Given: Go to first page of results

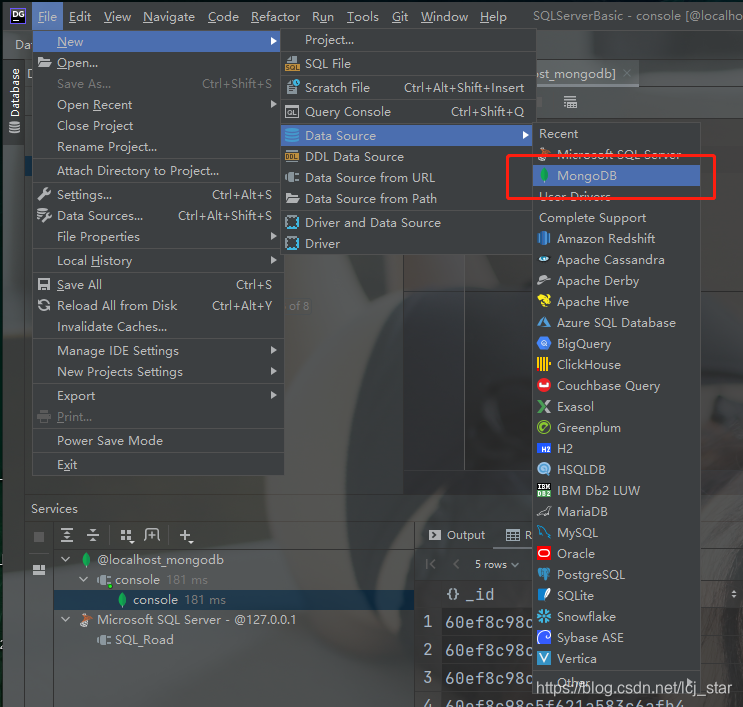Looking at the screenshot, I should coord(430,564).
